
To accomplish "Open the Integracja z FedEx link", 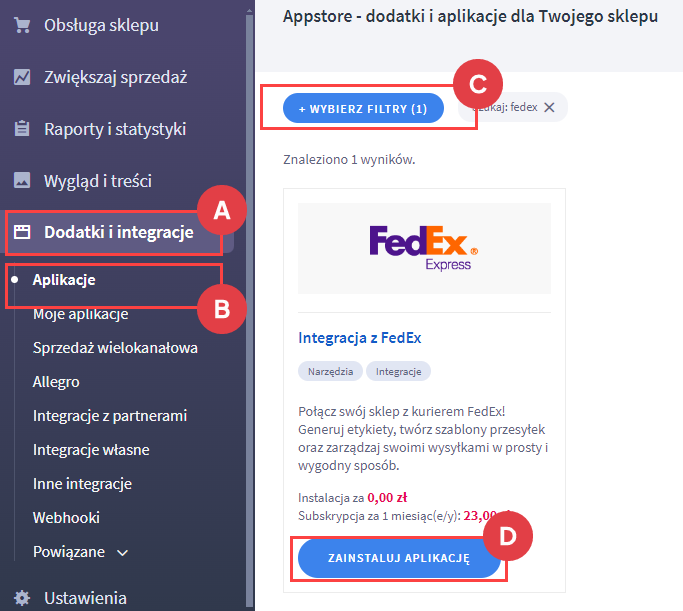I will coord(360,338).
